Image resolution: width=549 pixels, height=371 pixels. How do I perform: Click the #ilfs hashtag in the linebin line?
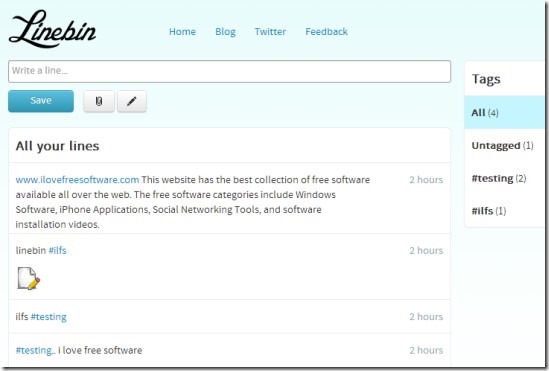57,251
